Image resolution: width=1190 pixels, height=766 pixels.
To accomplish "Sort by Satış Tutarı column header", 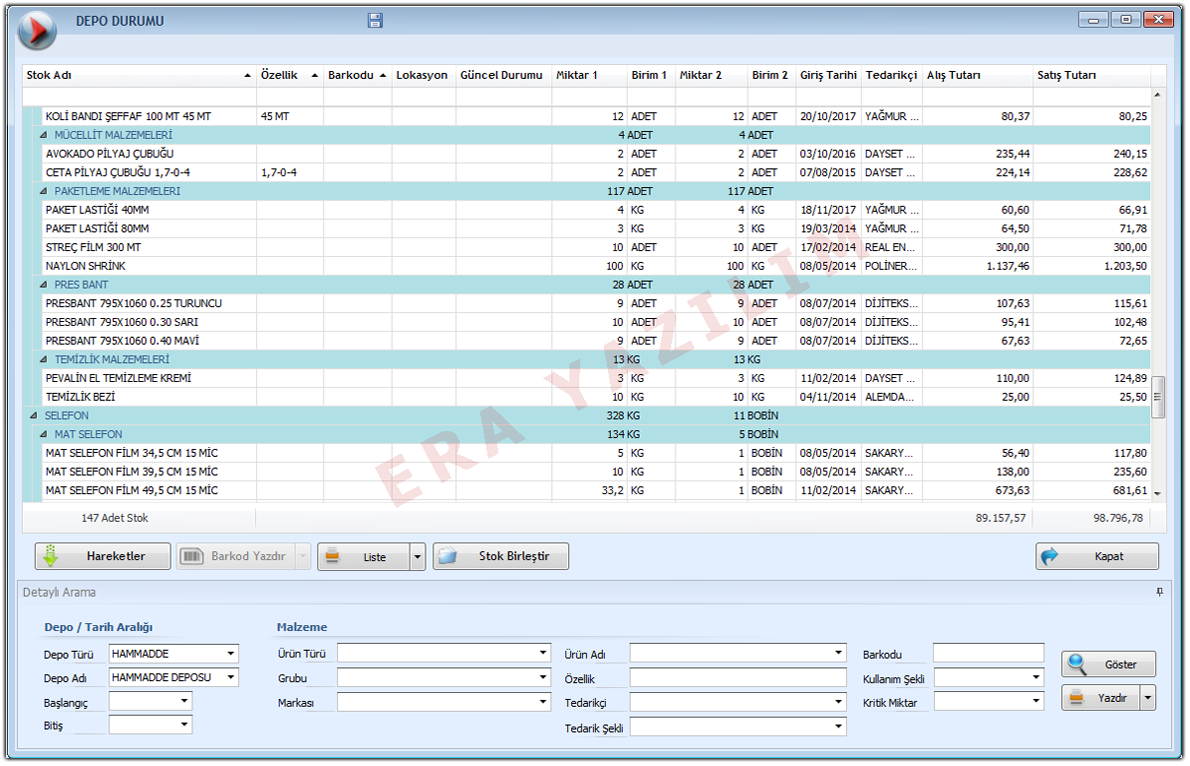I will [x=1090, y=76].
